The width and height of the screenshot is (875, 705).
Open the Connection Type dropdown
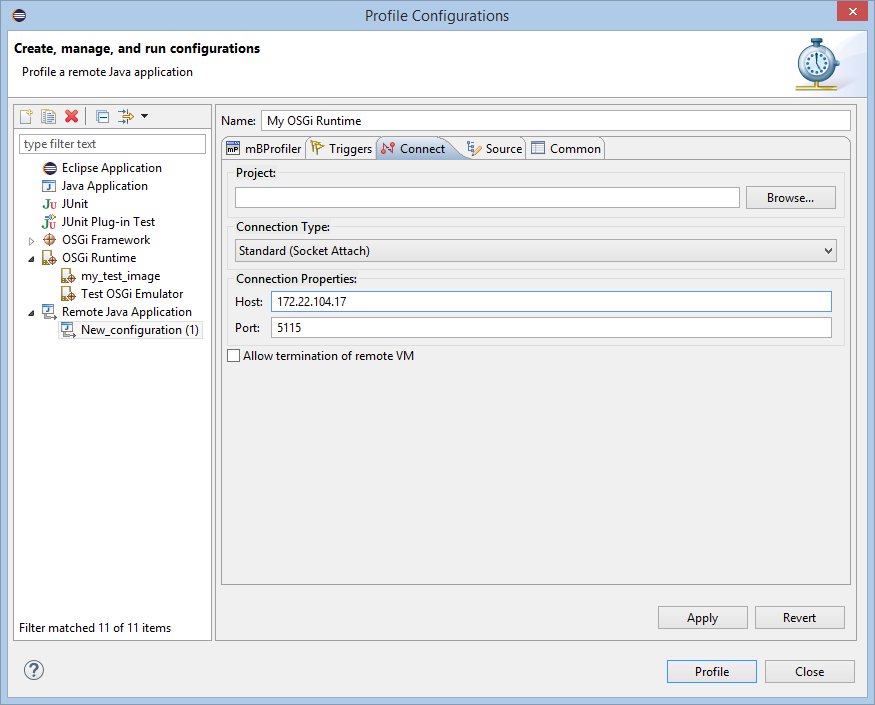[535, 250]
